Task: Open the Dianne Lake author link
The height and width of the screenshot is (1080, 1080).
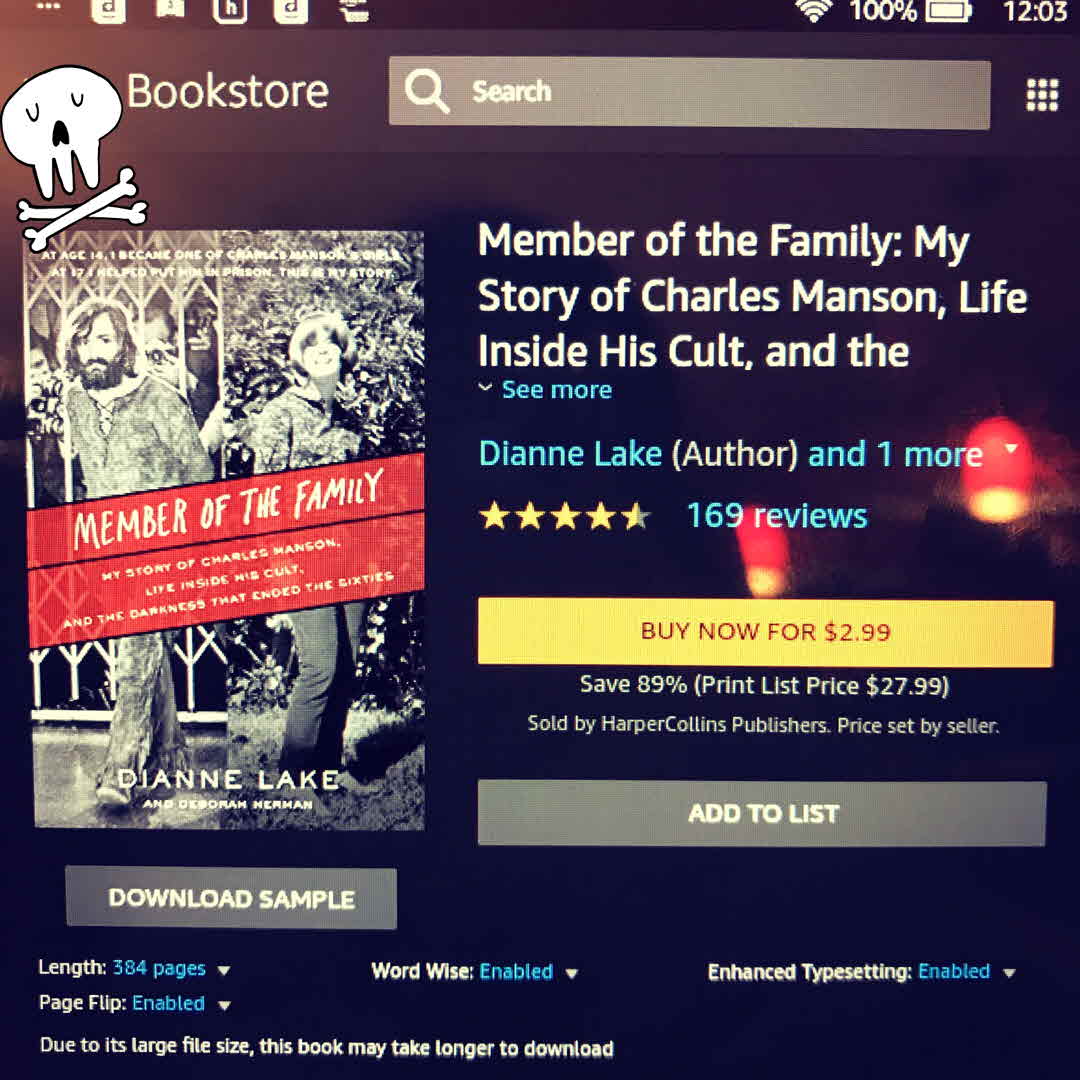Action: click(570, 454)
